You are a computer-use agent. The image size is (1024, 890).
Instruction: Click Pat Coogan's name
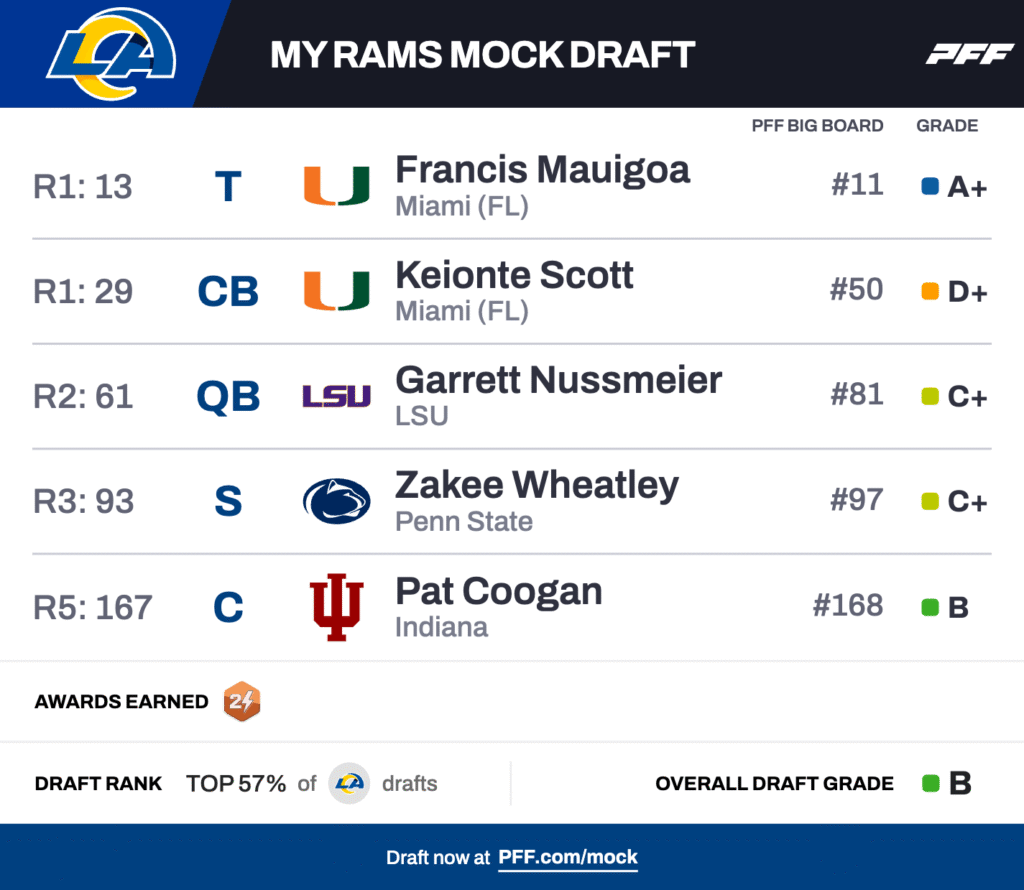(x=499, y=591)
